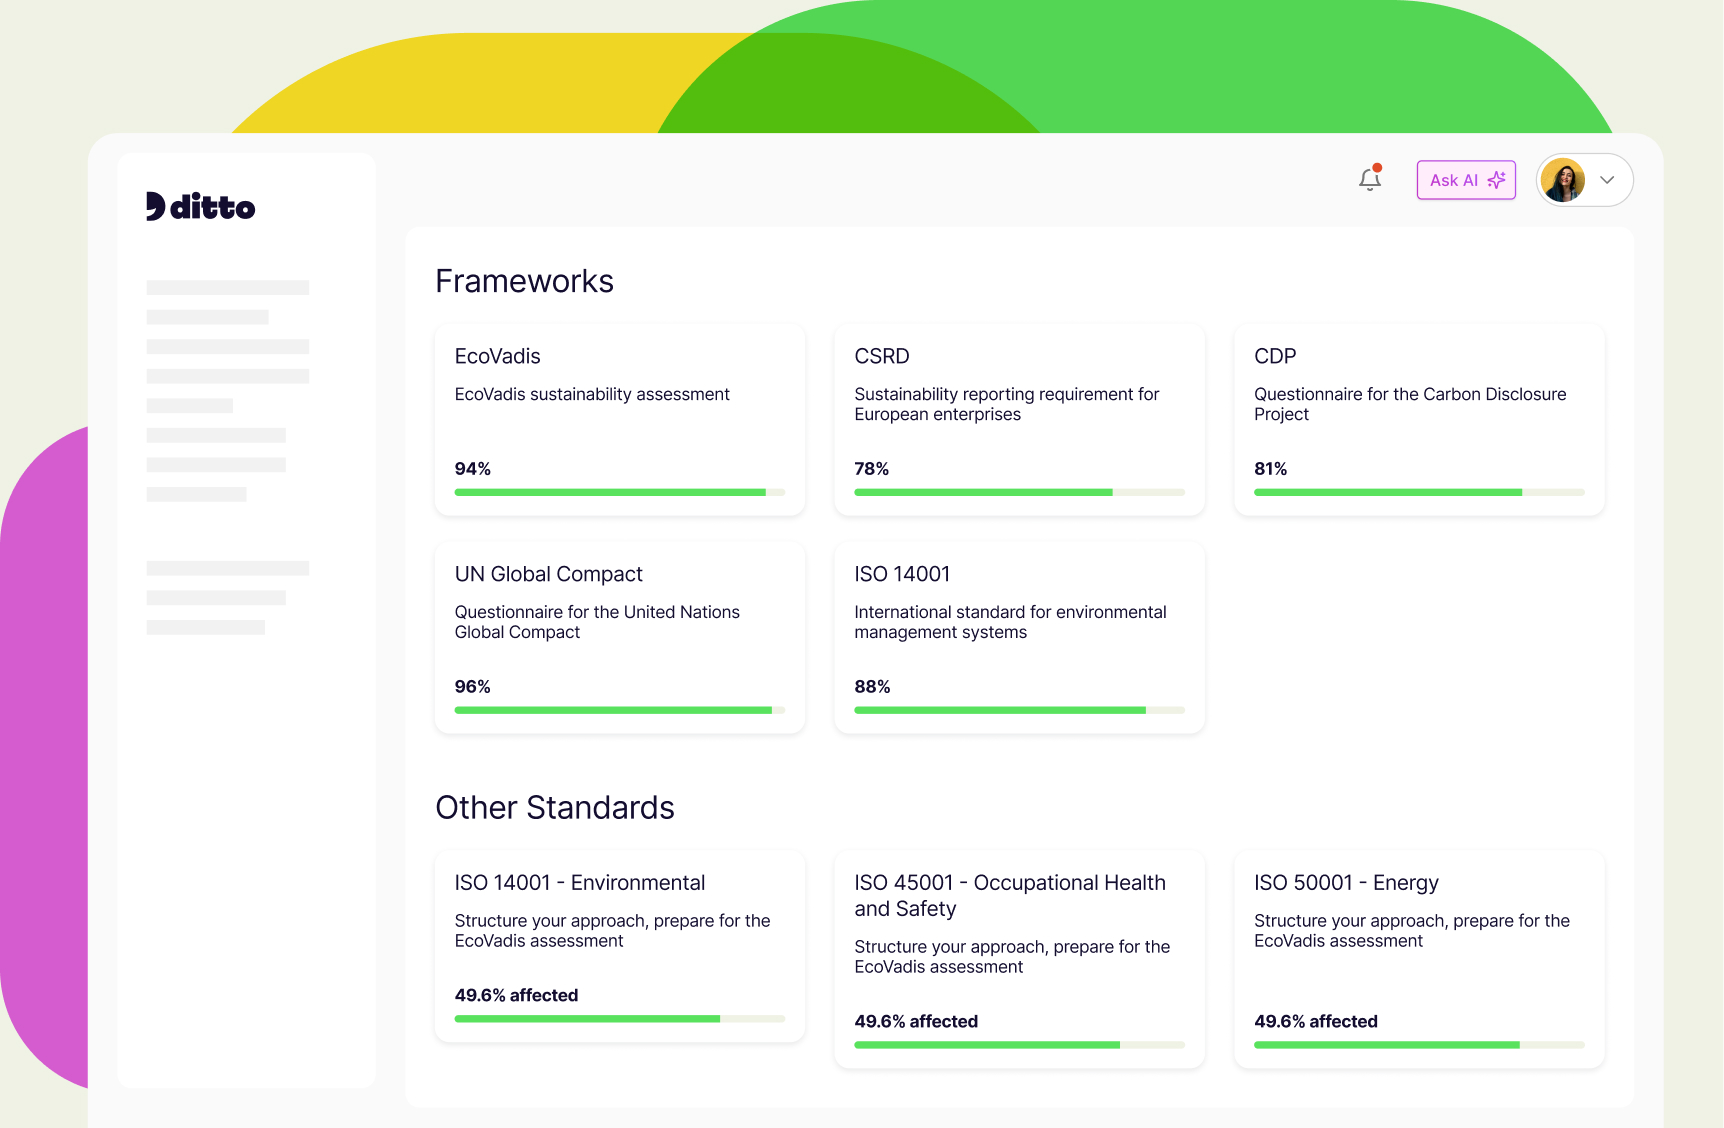Click the sparkle icon in Ask AI
The width and height of the screenshot is (1724, 1128).
[x=1496, y=180]
